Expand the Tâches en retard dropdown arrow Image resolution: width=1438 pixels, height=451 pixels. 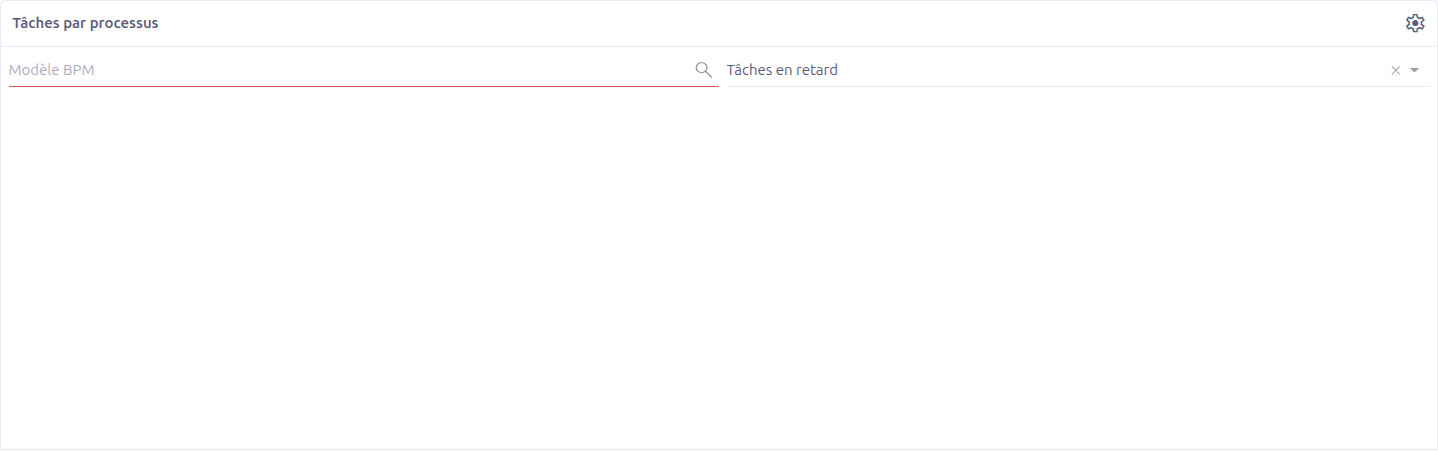1414,71
